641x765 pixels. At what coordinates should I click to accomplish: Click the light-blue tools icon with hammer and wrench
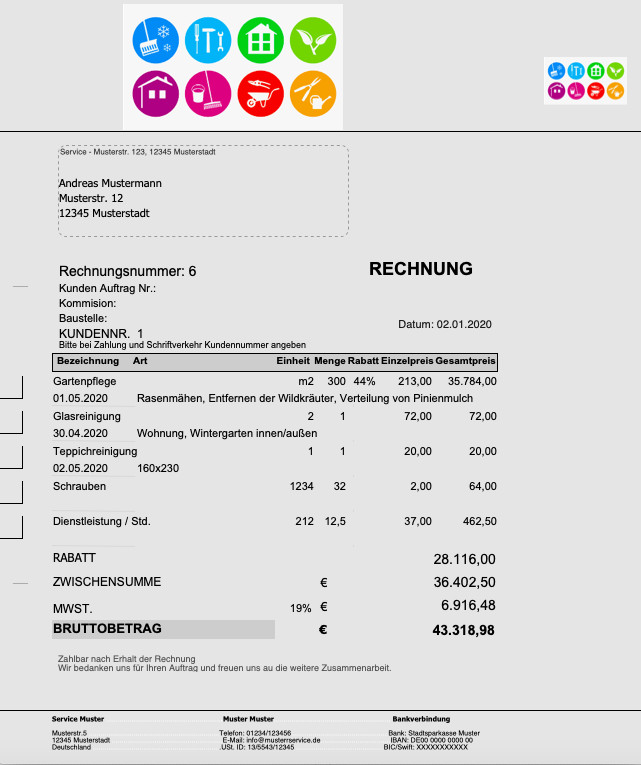208,40
